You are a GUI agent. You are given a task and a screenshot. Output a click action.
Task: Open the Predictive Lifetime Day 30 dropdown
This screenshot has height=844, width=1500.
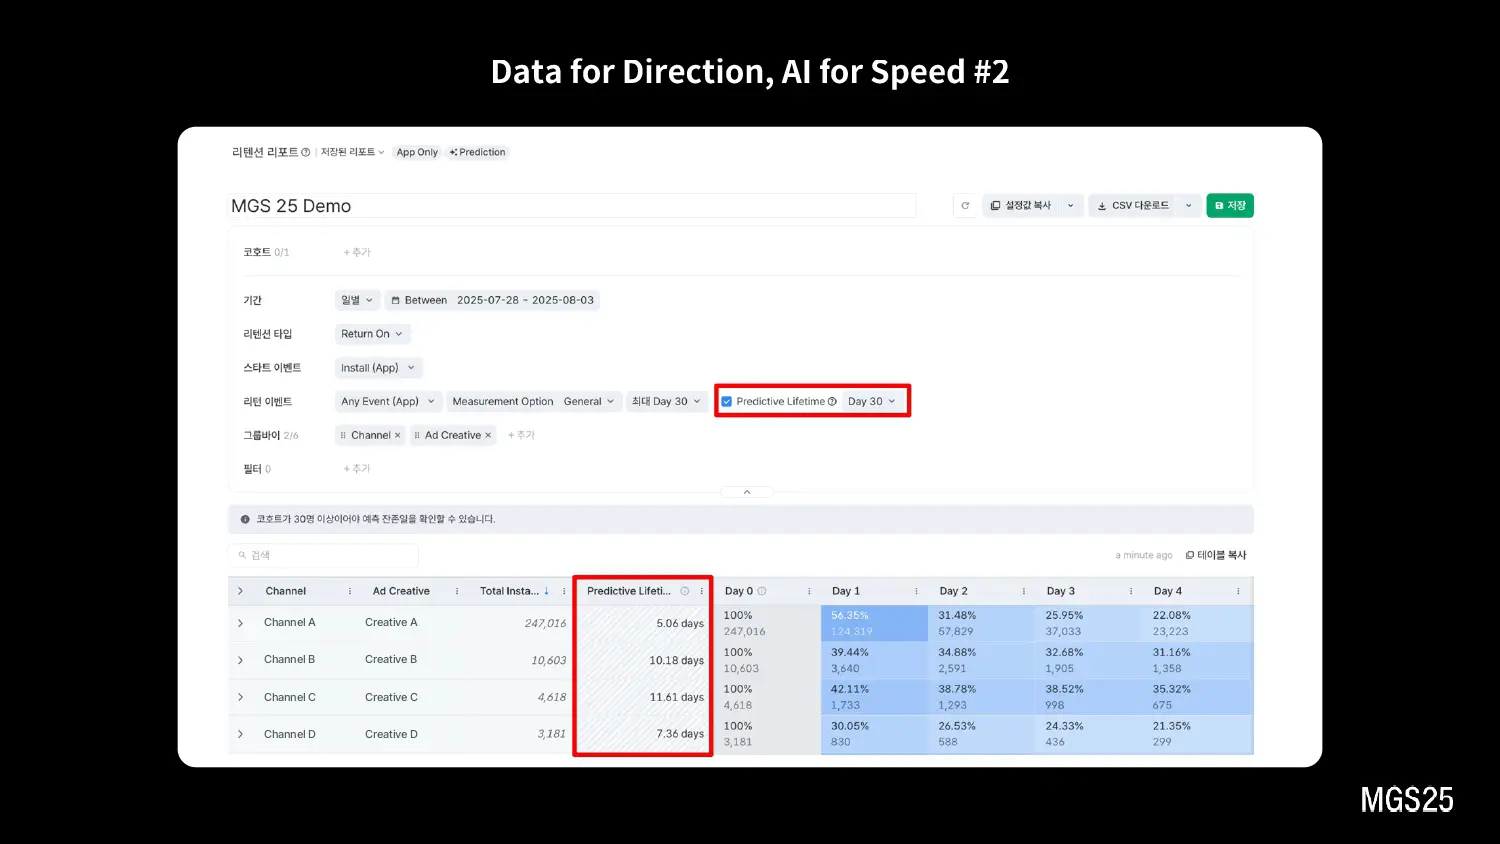(x=872, y=402)
